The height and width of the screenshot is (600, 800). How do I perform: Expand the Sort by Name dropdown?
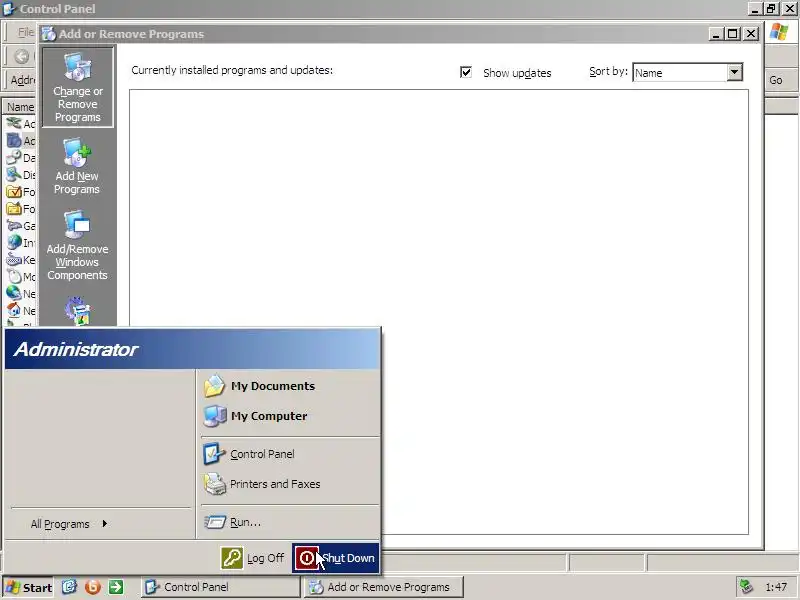(734, 72)
